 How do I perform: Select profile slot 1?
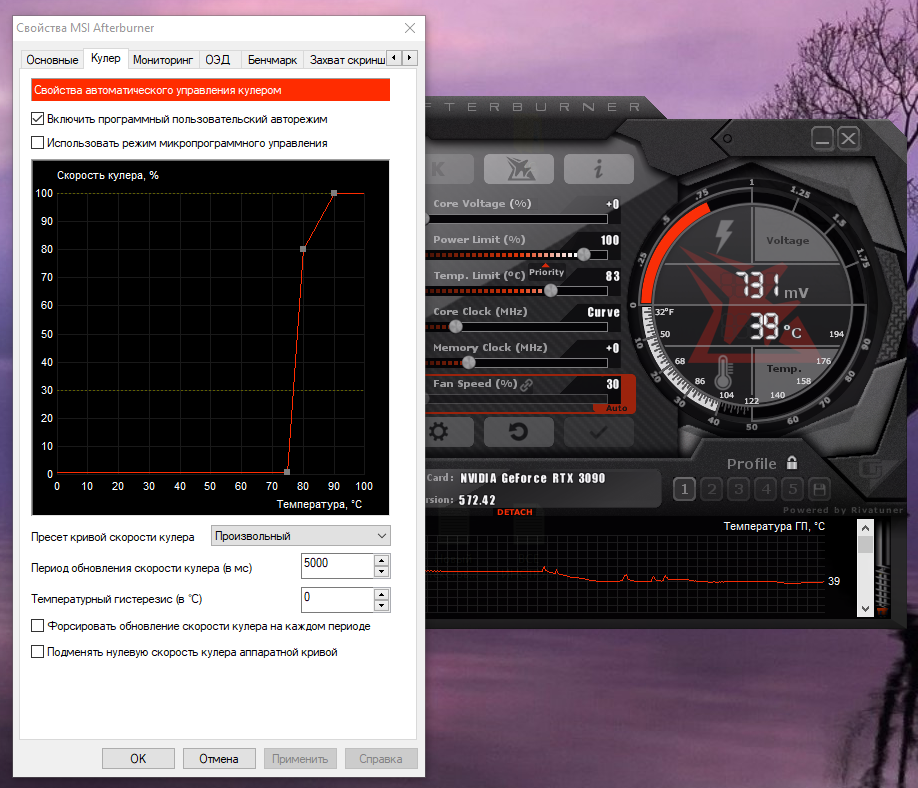tap(684, 489)
